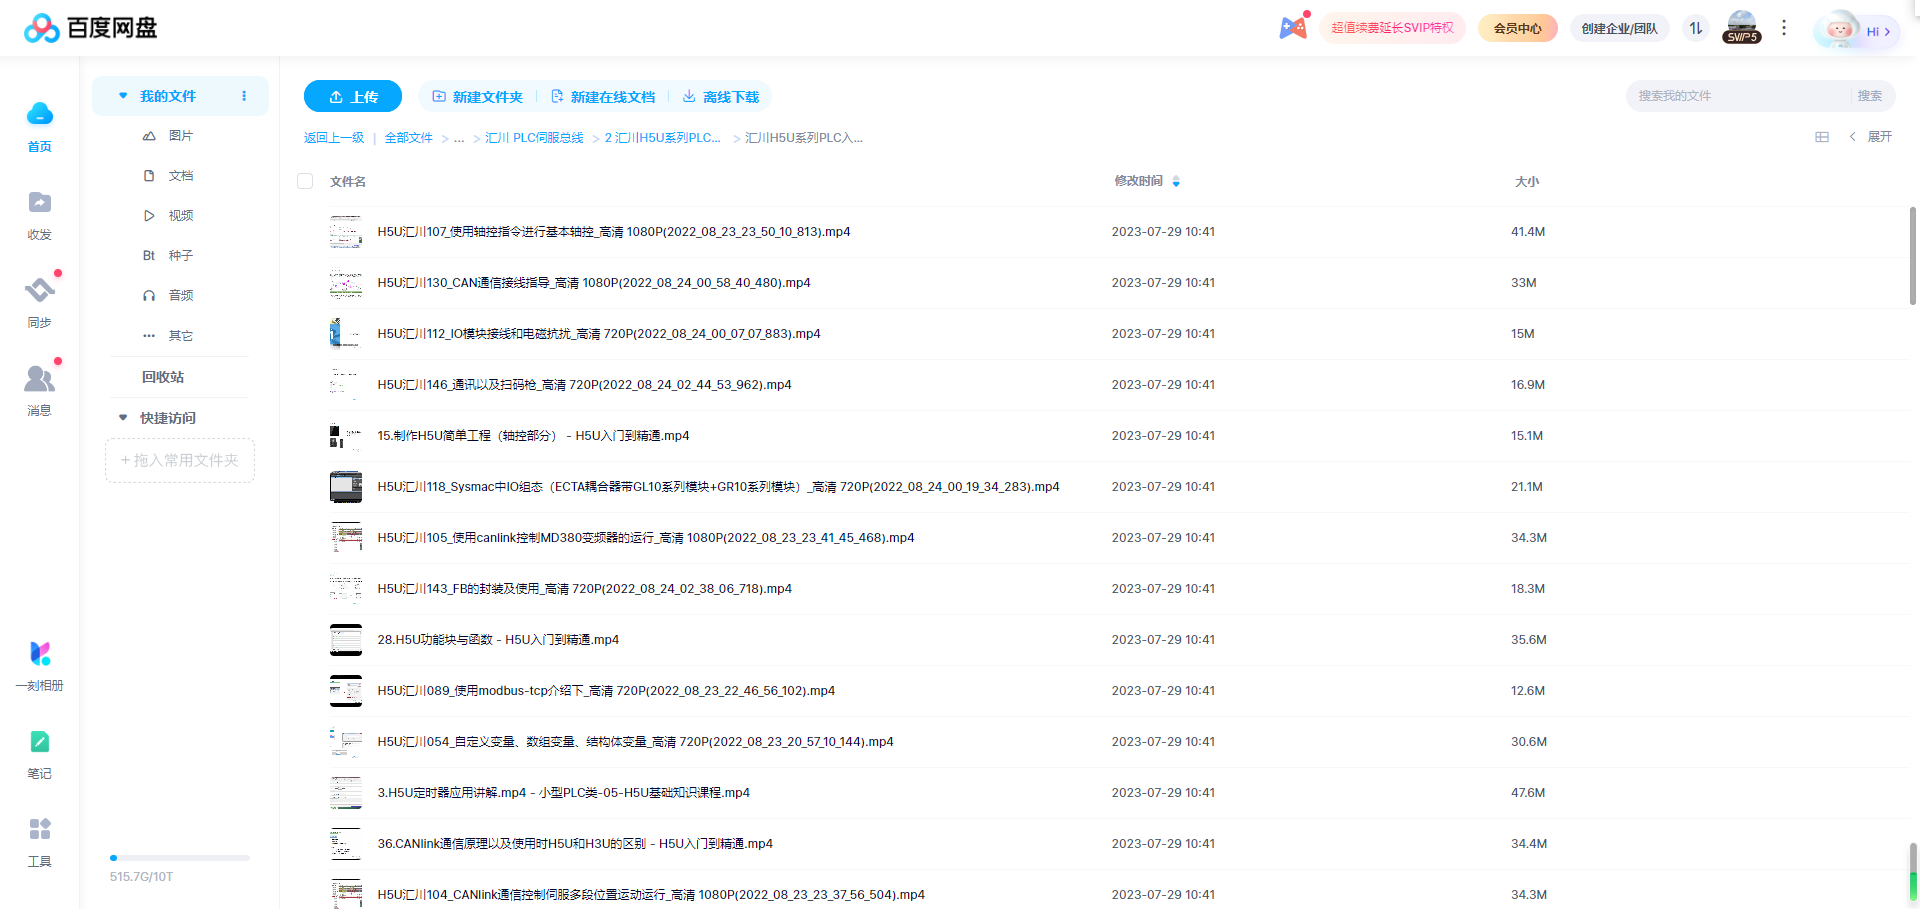The image size is (1920, 909).
Task: Switch to grid view layout icon
Action: [x=1822, y=137]
